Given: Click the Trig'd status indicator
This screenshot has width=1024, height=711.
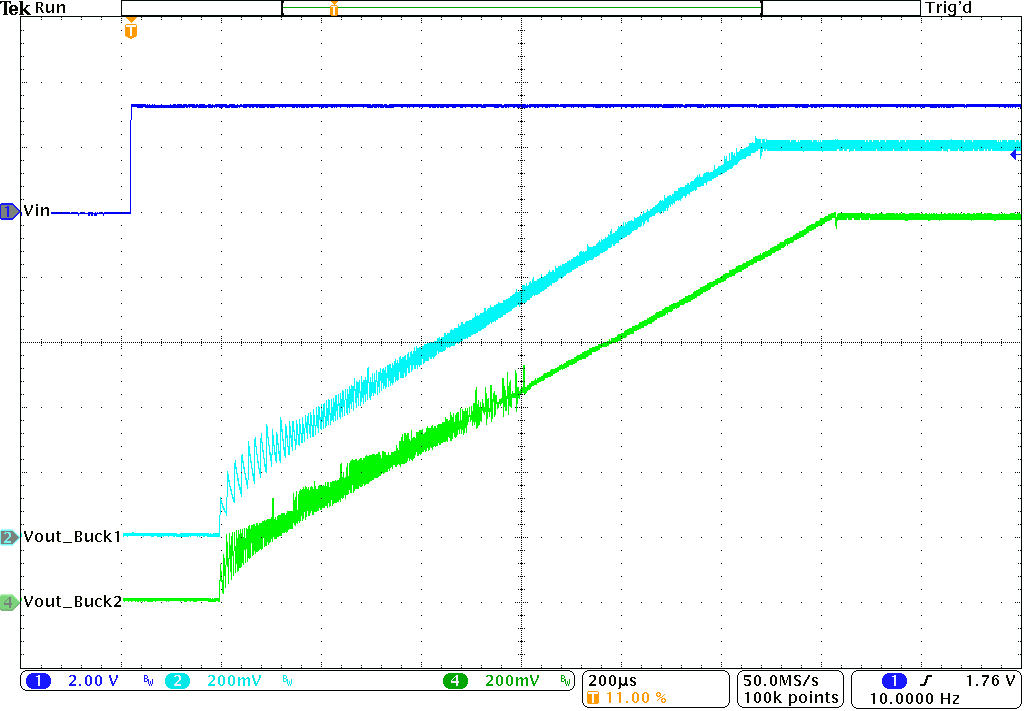Looking at the screenshot, I should click(946, 8).
